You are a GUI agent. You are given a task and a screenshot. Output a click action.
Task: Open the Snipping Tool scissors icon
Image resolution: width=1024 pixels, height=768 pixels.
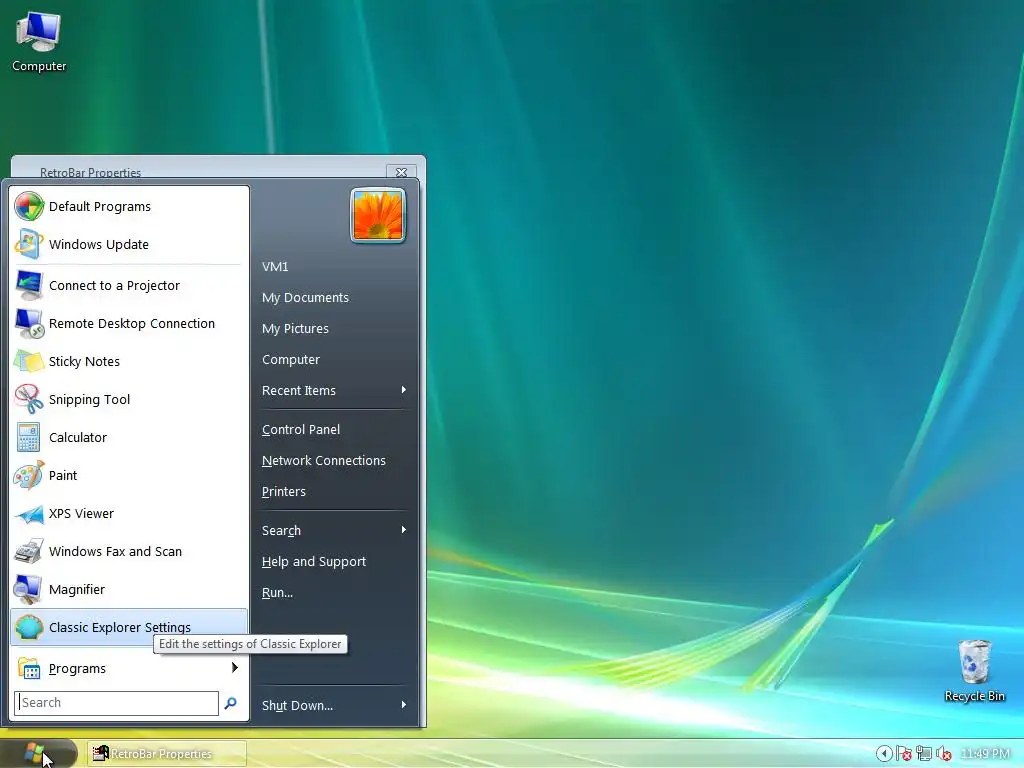click(x=29, y=399)
